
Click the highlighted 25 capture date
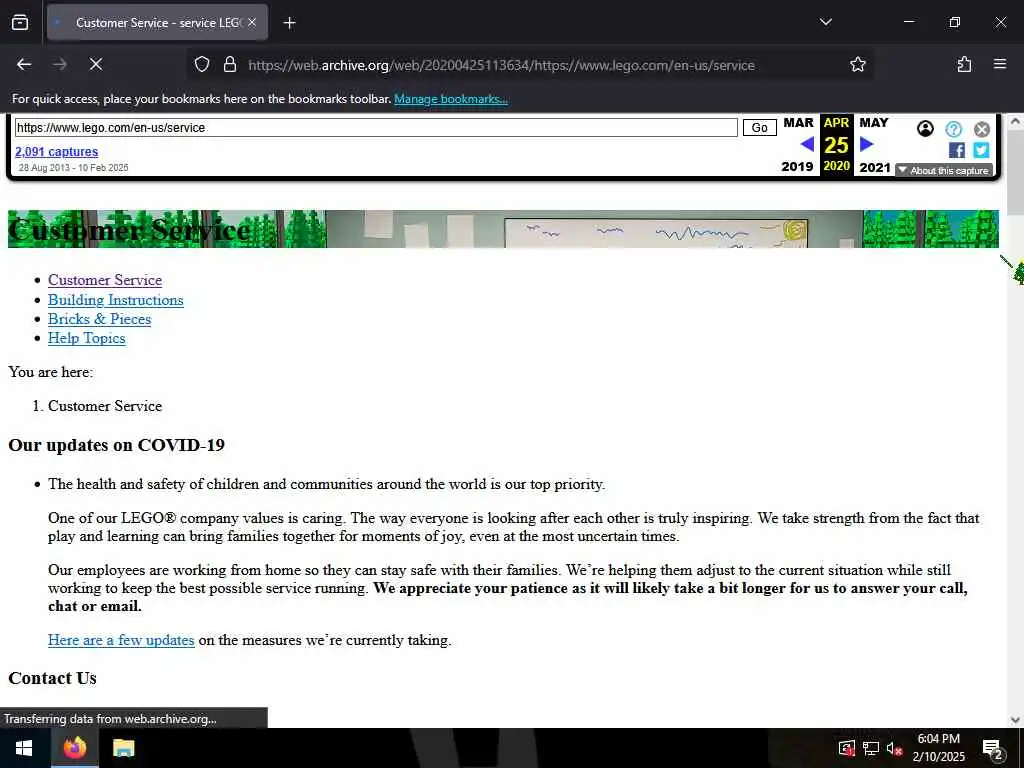[x=836, y=145]
